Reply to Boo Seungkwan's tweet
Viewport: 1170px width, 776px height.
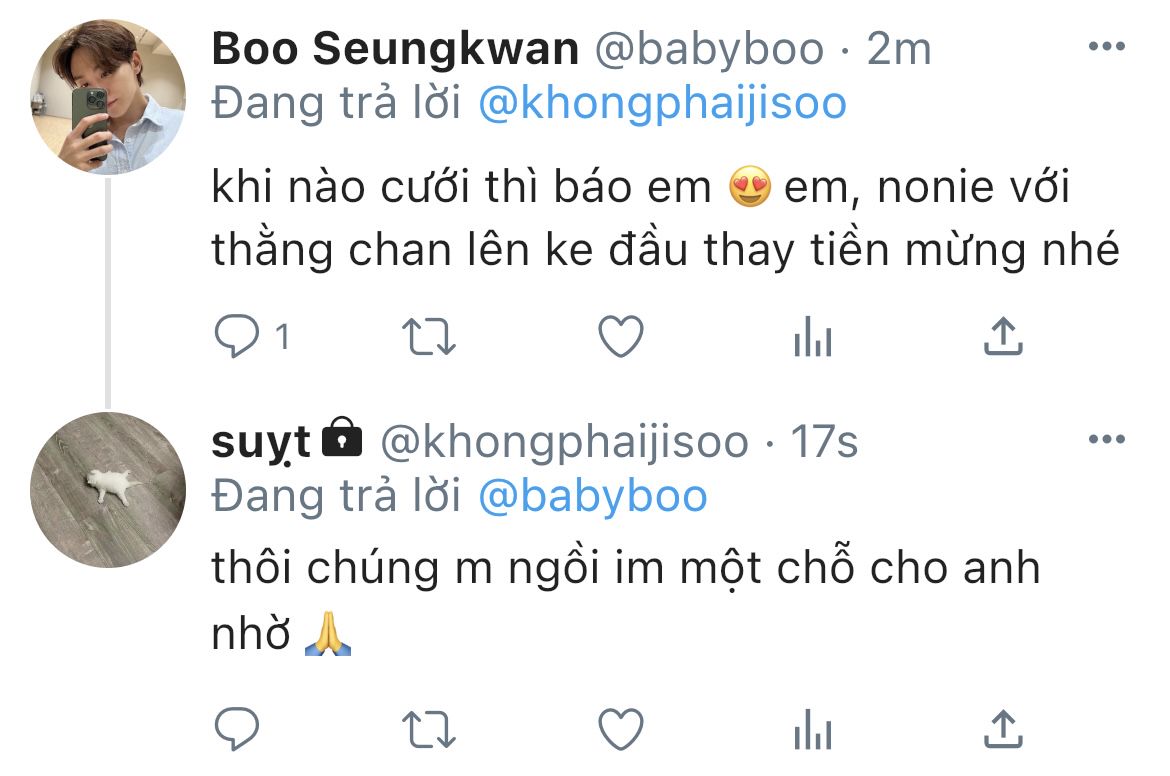point(237,337)
